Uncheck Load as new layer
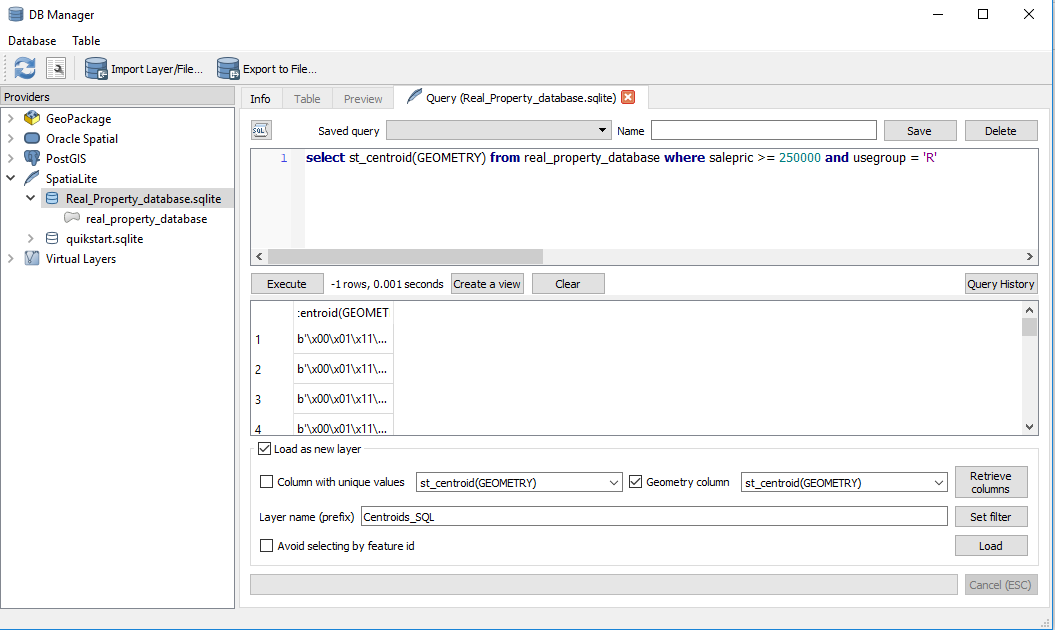Viewport: 1055px width, 630px height. click(x=264, y=449)
